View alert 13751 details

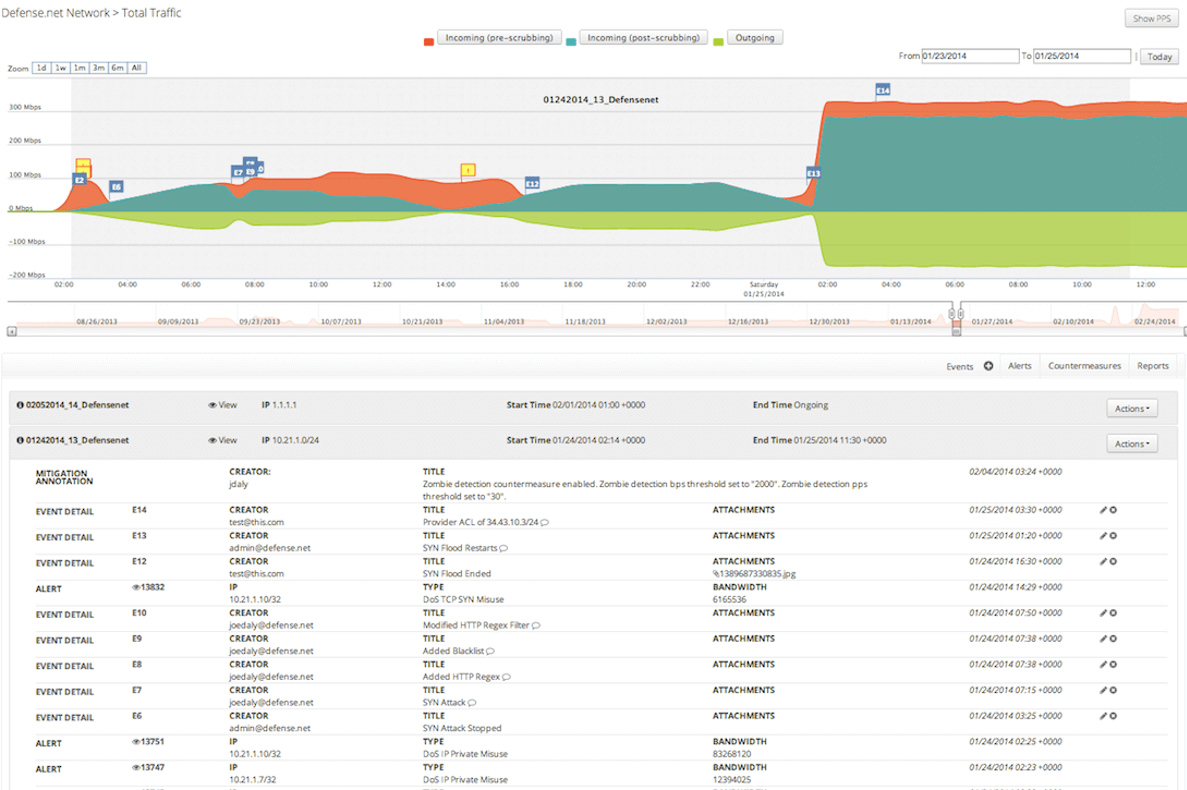tap(148, 742)
